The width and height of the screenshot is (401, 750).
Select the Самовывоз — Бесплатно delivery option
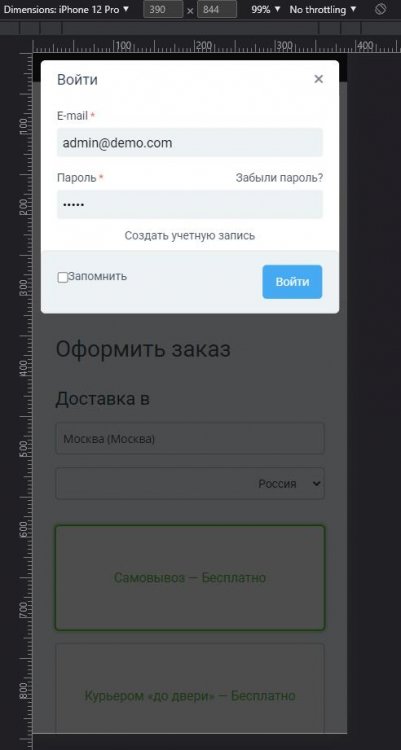pyautogui.click(x=190, y=578)
